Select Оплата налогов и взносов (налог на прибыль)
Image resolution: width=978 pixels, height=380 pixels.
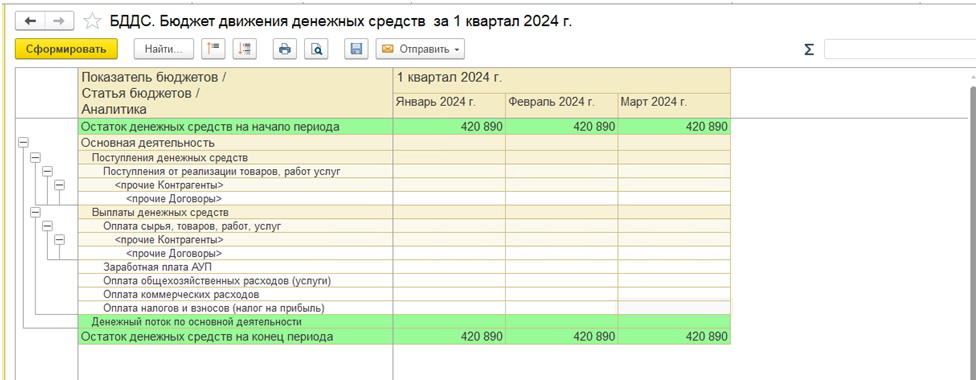click(236, 308)
